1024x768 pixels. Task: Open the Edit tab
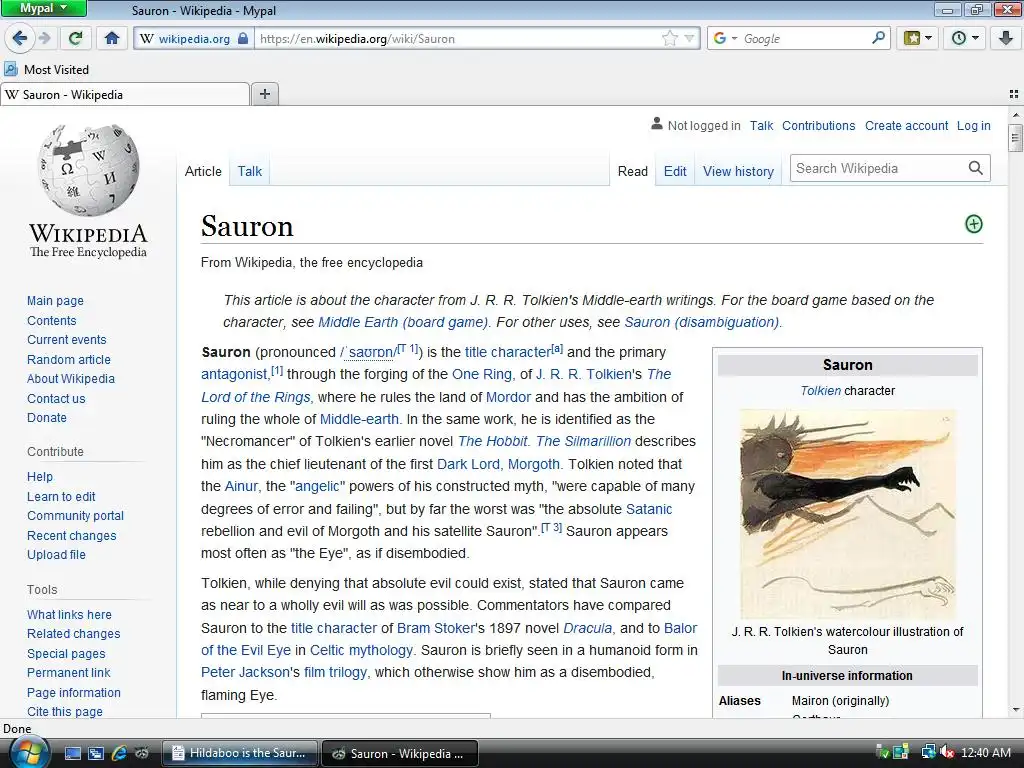click(x=675, y=171)
